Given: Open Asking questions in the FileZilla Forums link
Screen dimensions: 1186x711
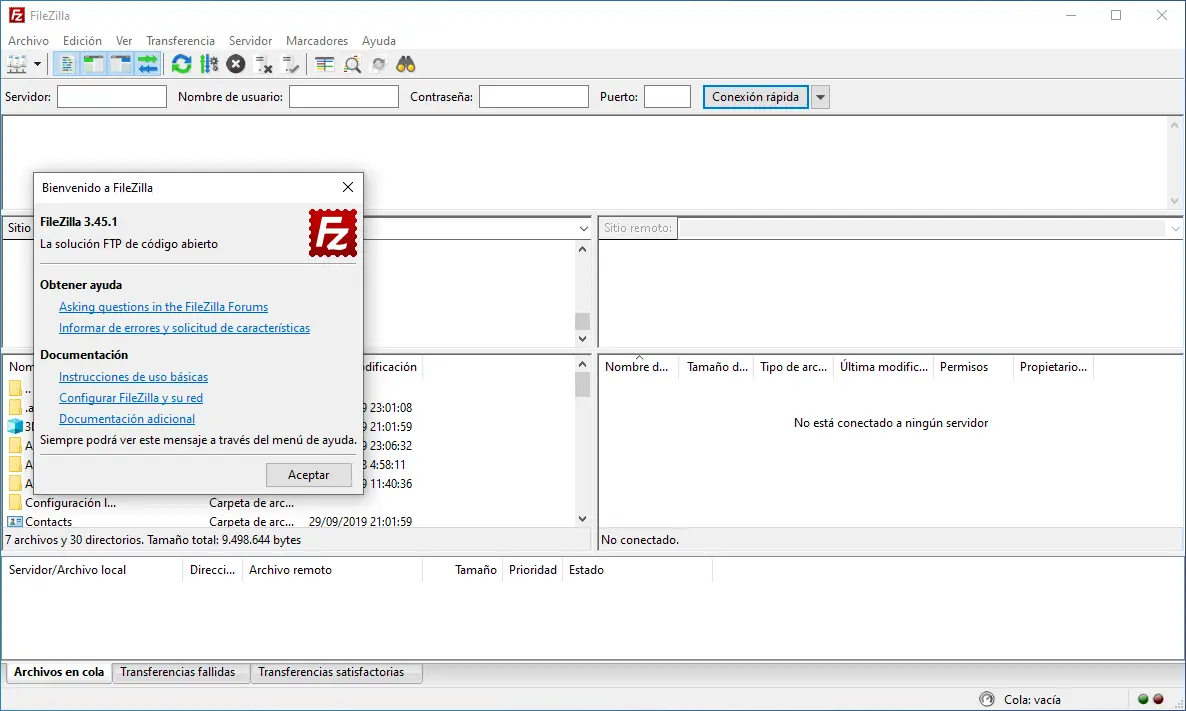Looking at the screenshot, I should pyautogui.click(x=163, y=306).
